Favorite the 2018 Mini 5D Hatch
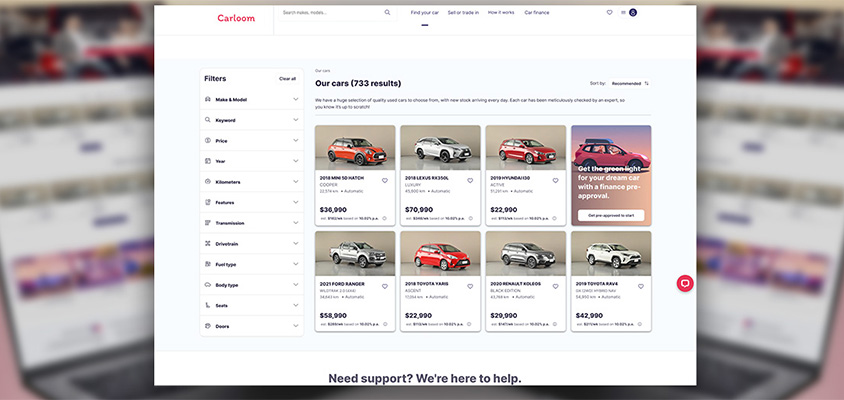Viewport: 844px width, 400px height. pyautogui.click(x=385, y=181)
